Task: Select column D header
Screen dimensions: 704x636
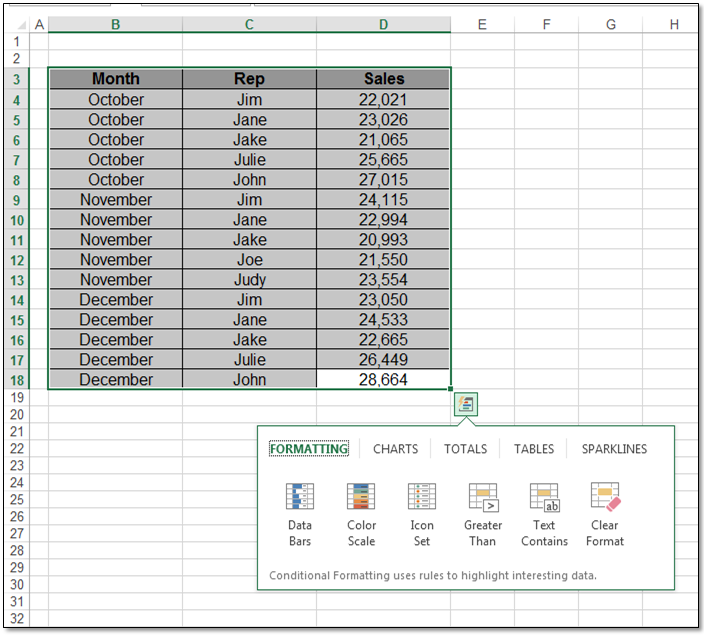Action: 383,24
